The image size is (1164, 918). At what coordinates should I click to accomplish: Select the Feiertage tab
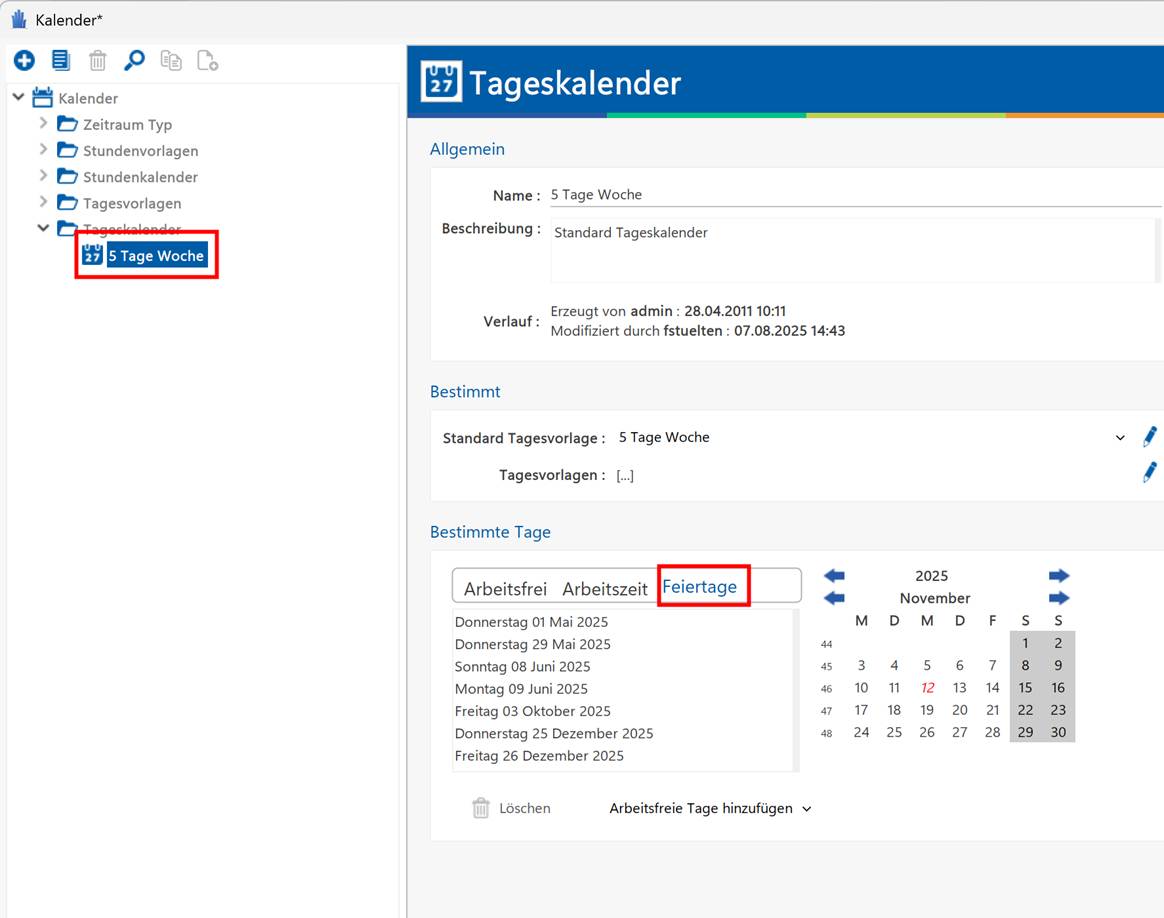(699, 586)
